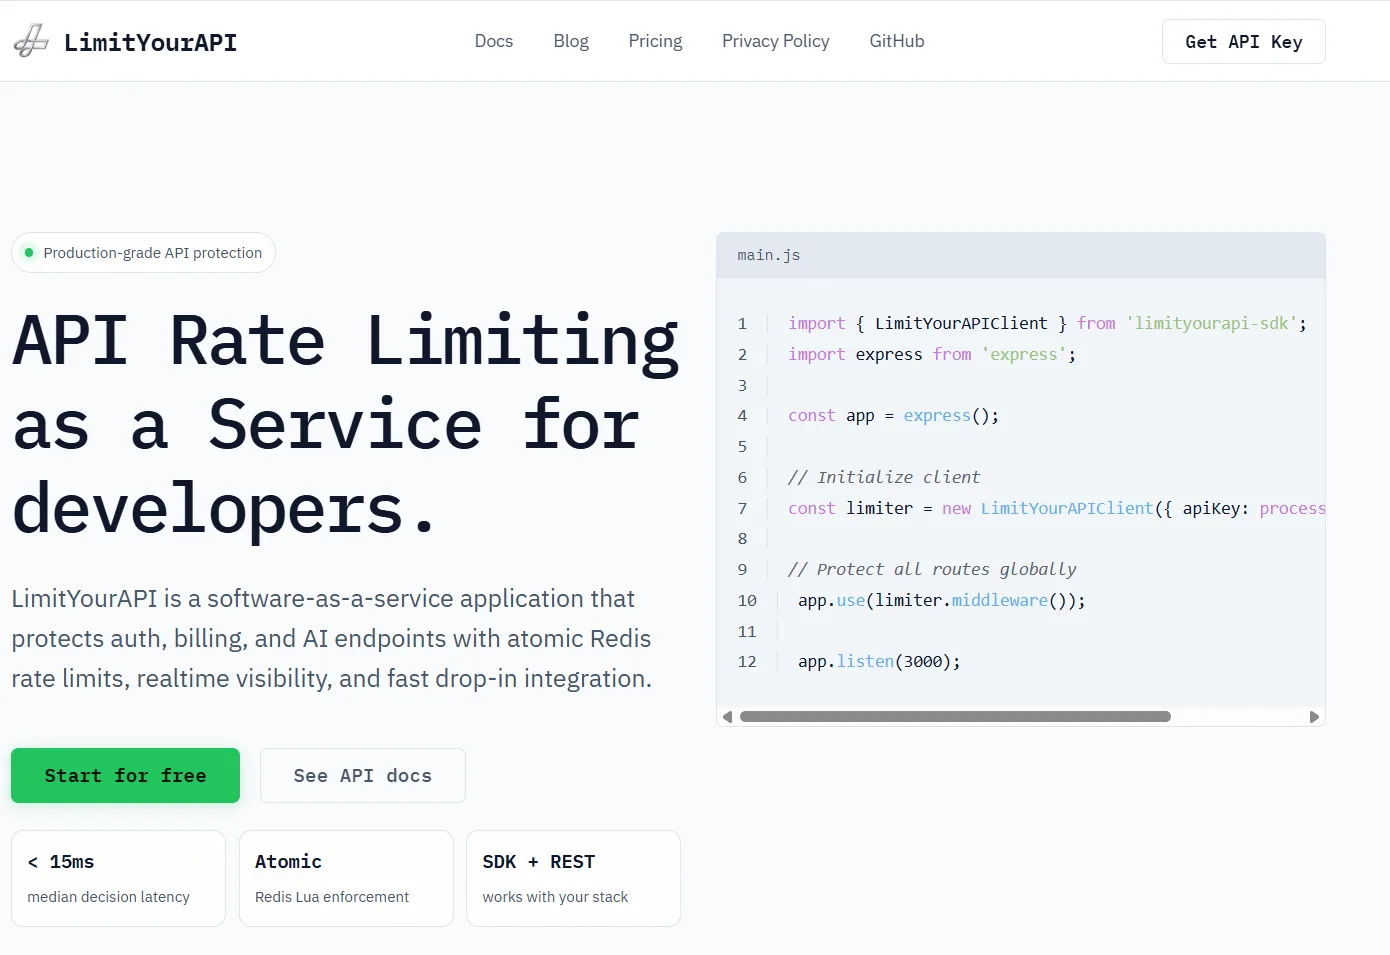Click the '< 15ms' latency stat card
Screen dimensions: 1390x955
[118, 878]
